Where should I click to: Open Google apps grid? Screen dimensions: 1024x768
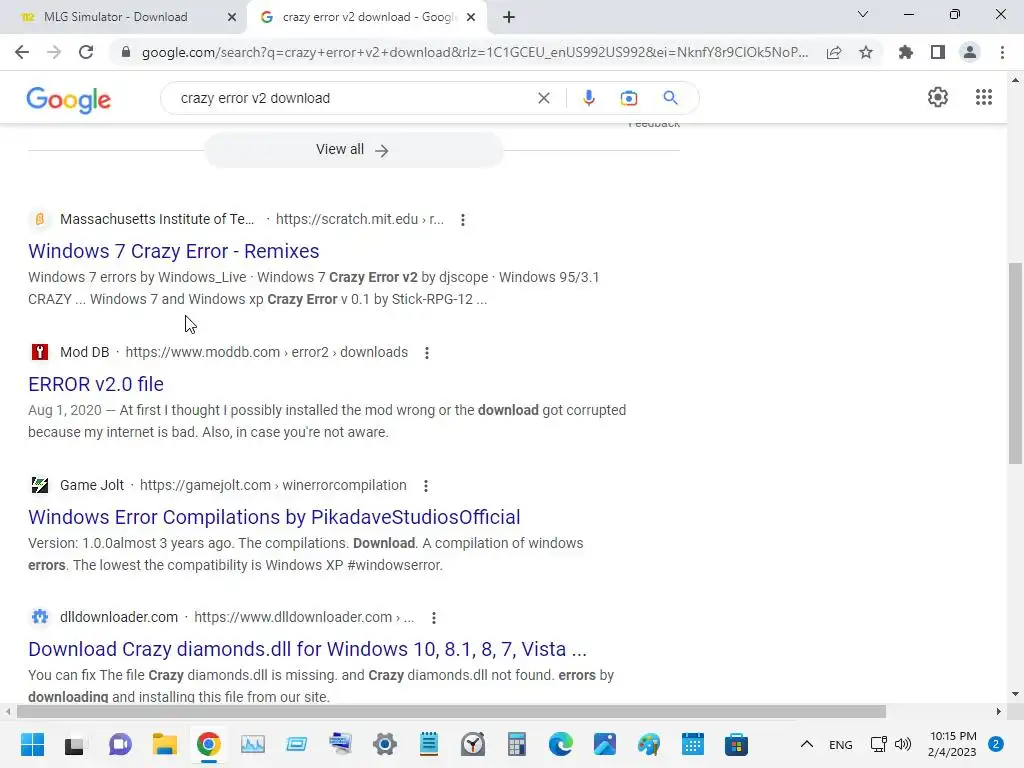984,97
